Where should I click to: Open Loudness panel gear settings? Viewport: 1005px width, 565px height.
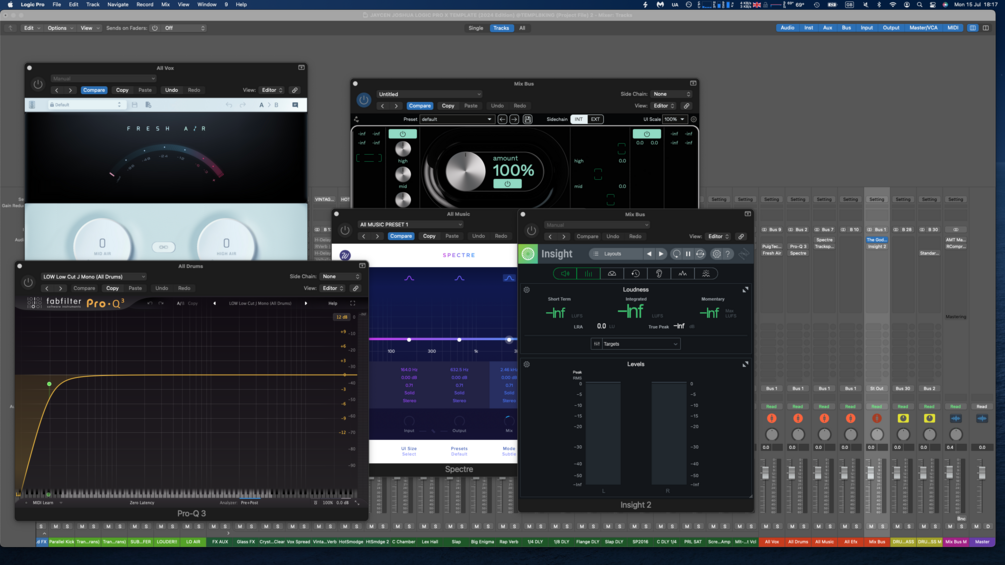click(527, 290)
